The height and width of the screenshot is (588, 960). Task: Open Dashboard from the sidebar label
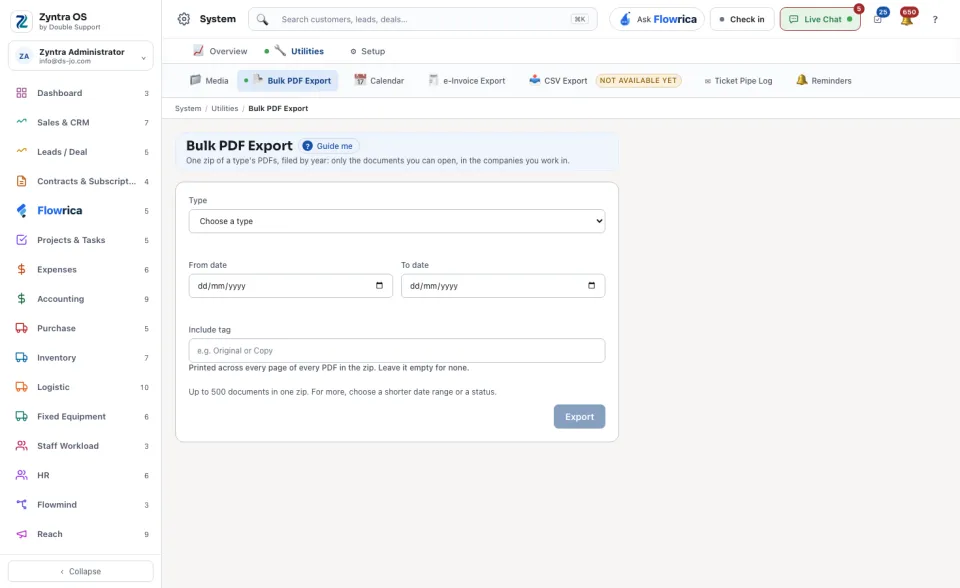click(59, 93)
